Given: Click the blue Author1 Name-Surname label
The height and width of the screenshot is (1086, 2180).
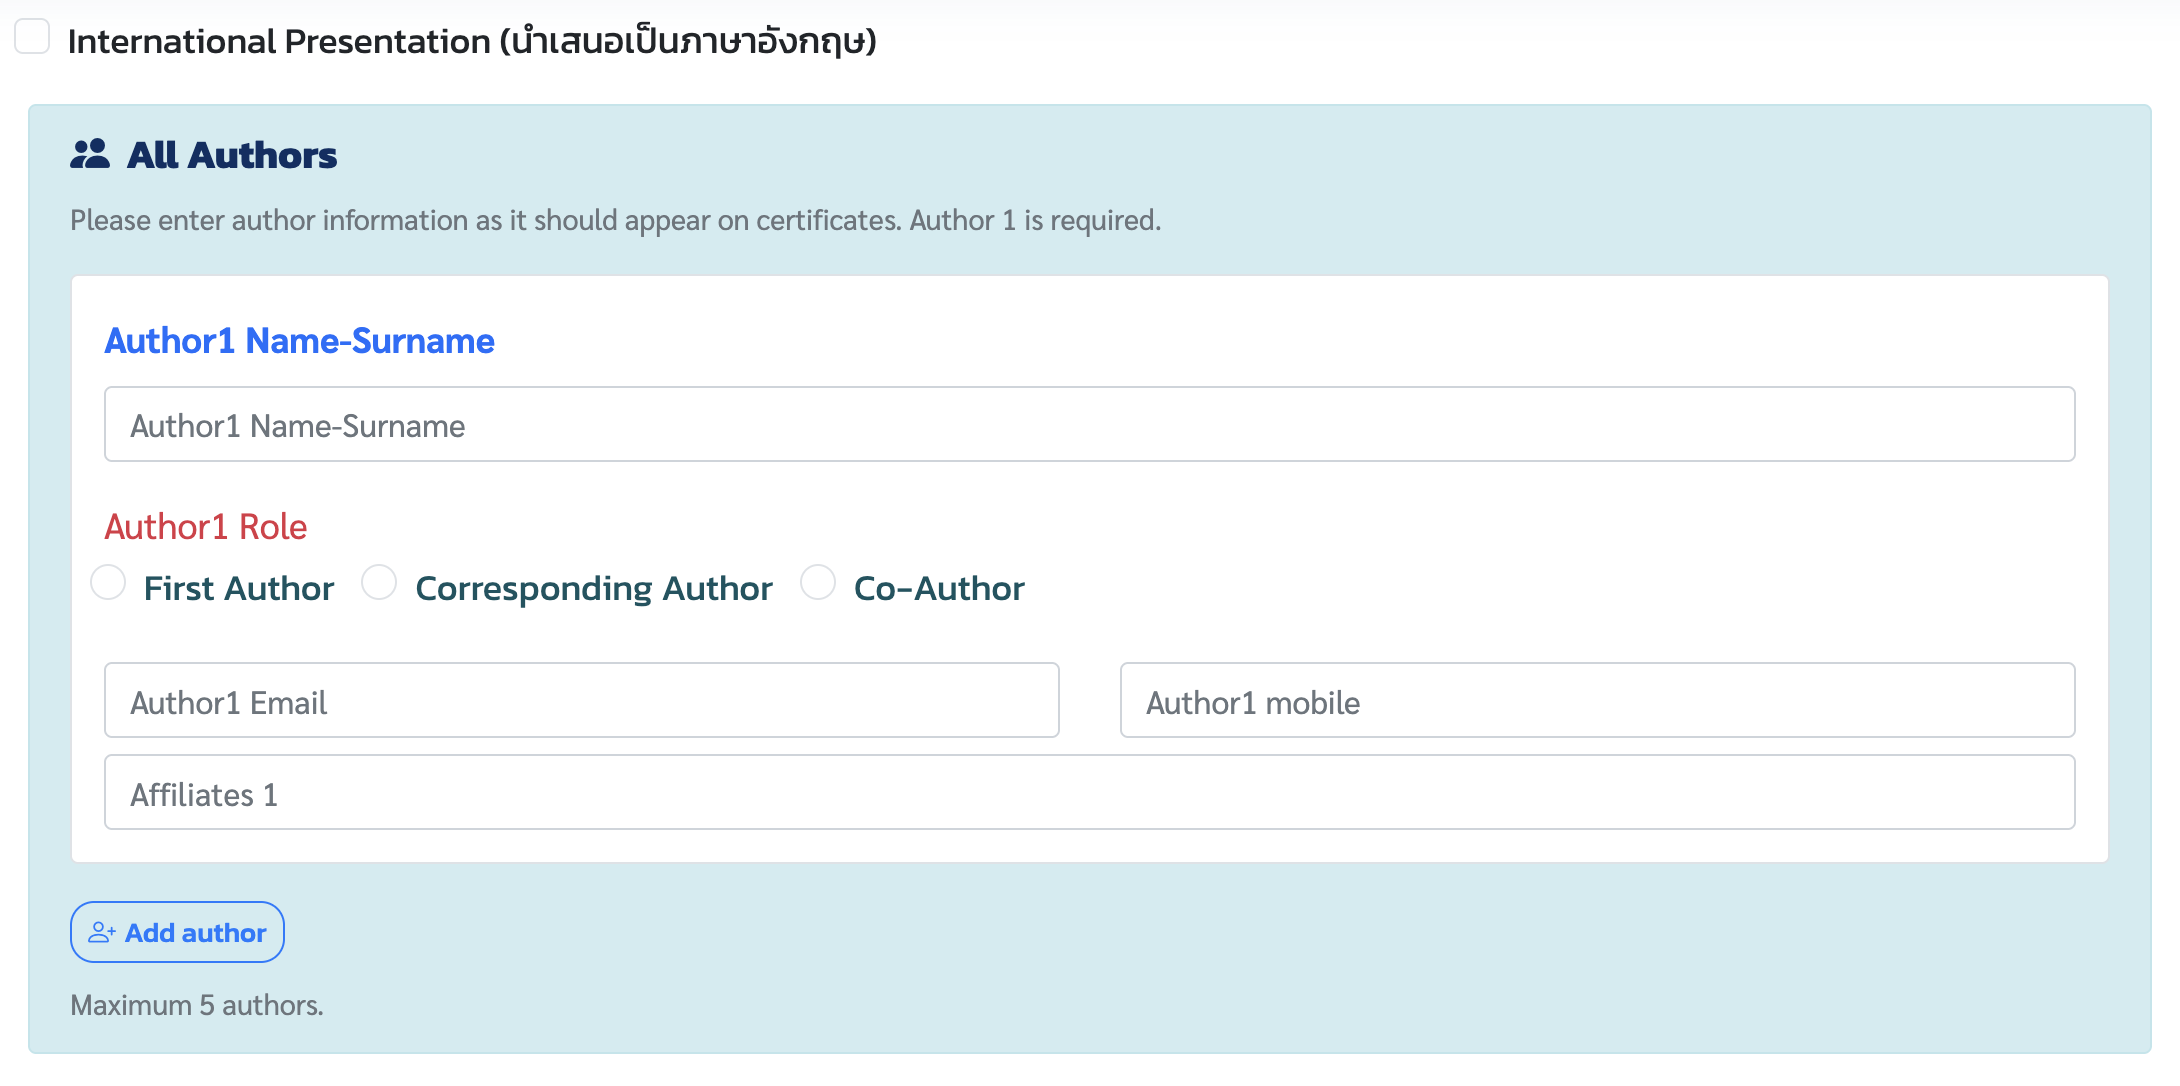Looking at the screenshot, I should (299, 341).
